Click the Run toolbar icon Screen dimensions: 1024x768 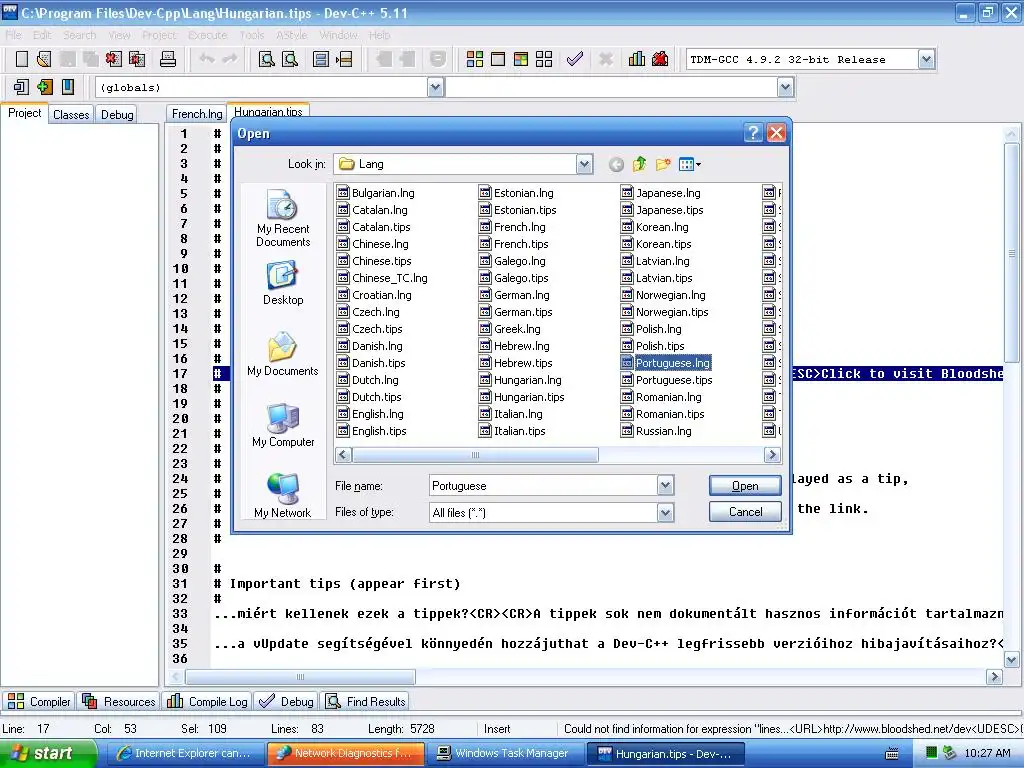(498, 59)
